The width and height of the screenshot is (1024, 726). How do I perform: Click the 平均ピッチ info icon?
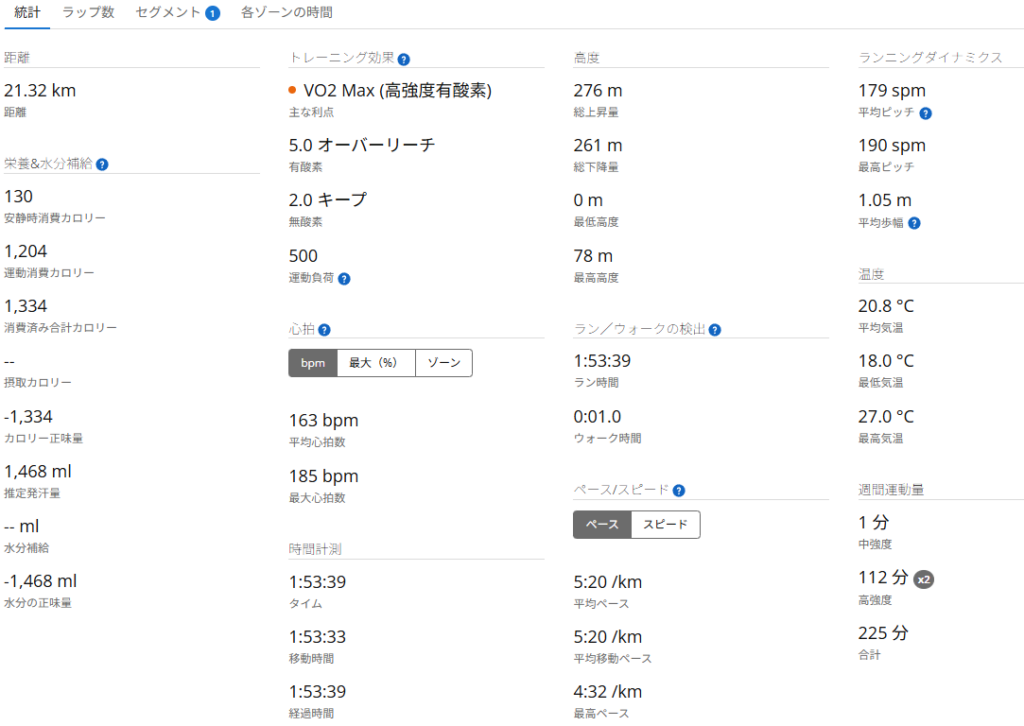926,114
